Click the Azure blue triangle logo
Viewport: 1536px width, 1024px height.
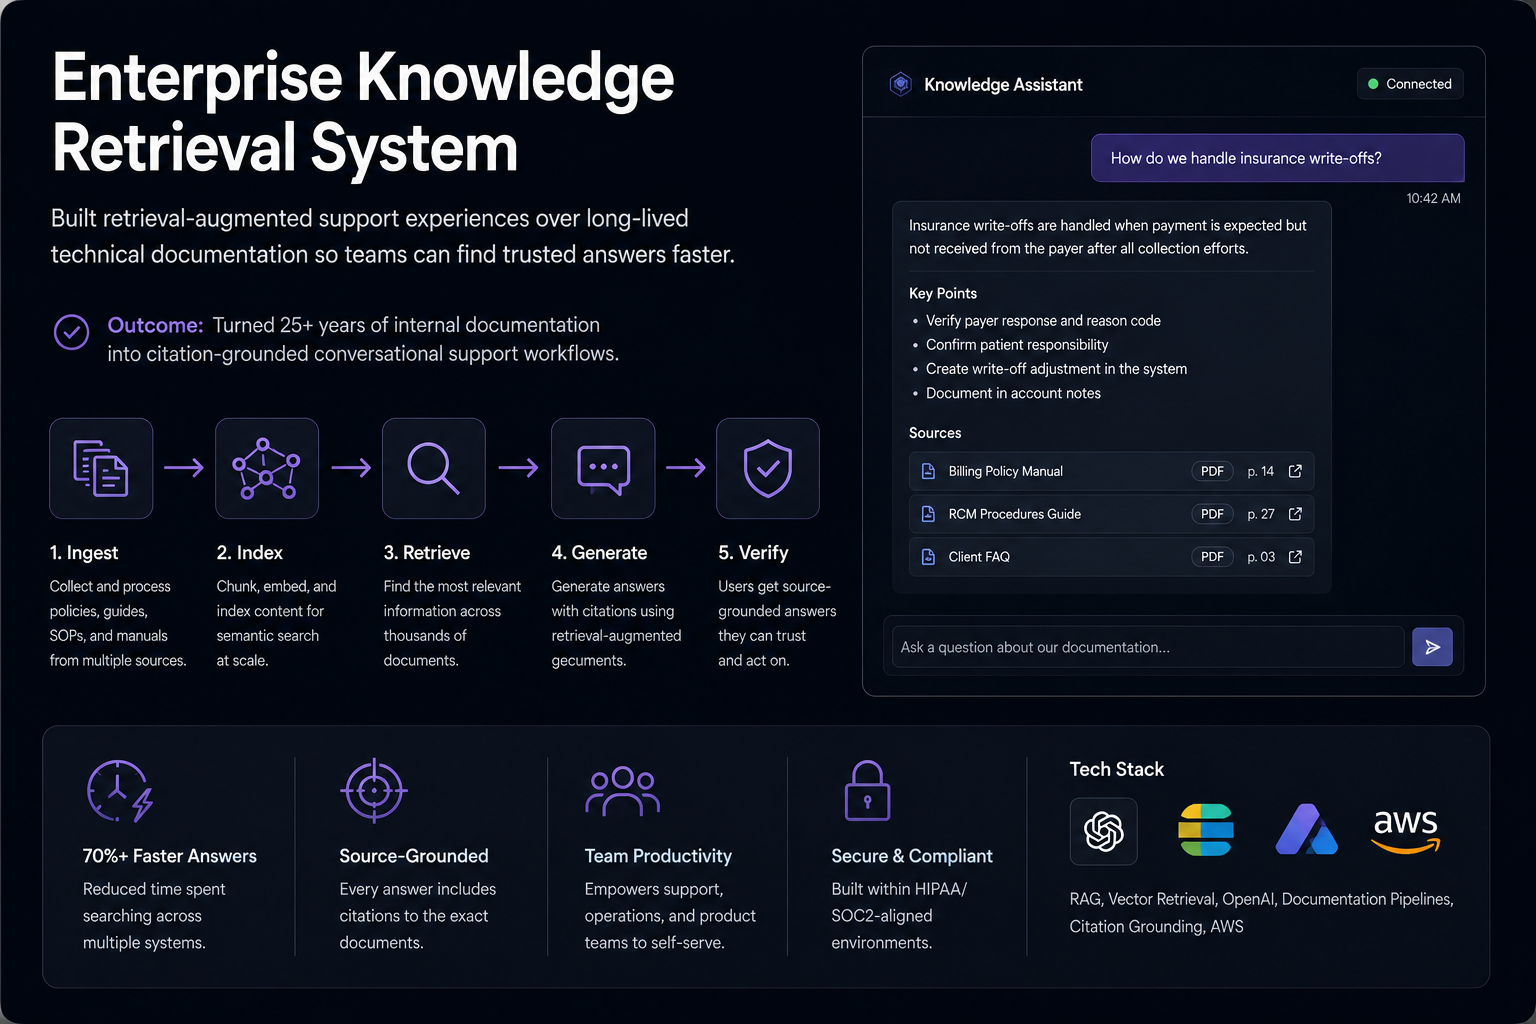[1306, 829]
